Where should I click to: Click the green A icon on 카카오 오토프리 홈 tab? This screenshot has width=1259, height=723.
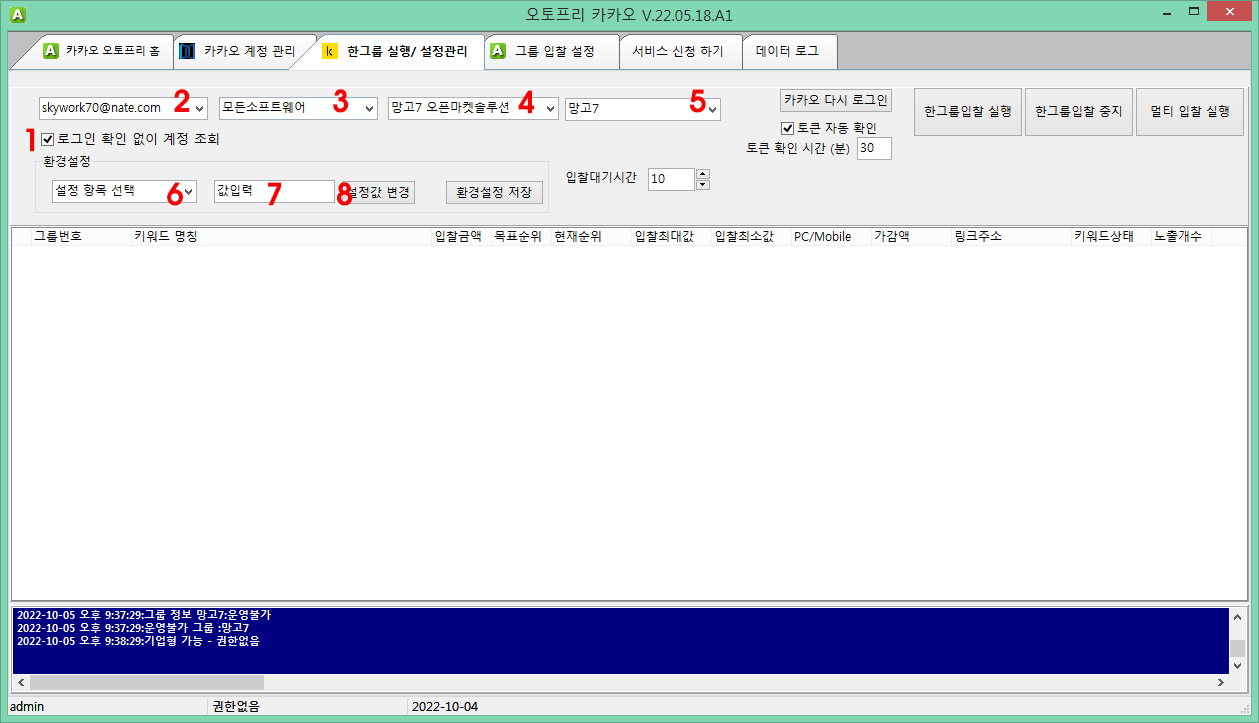(50, 49)
